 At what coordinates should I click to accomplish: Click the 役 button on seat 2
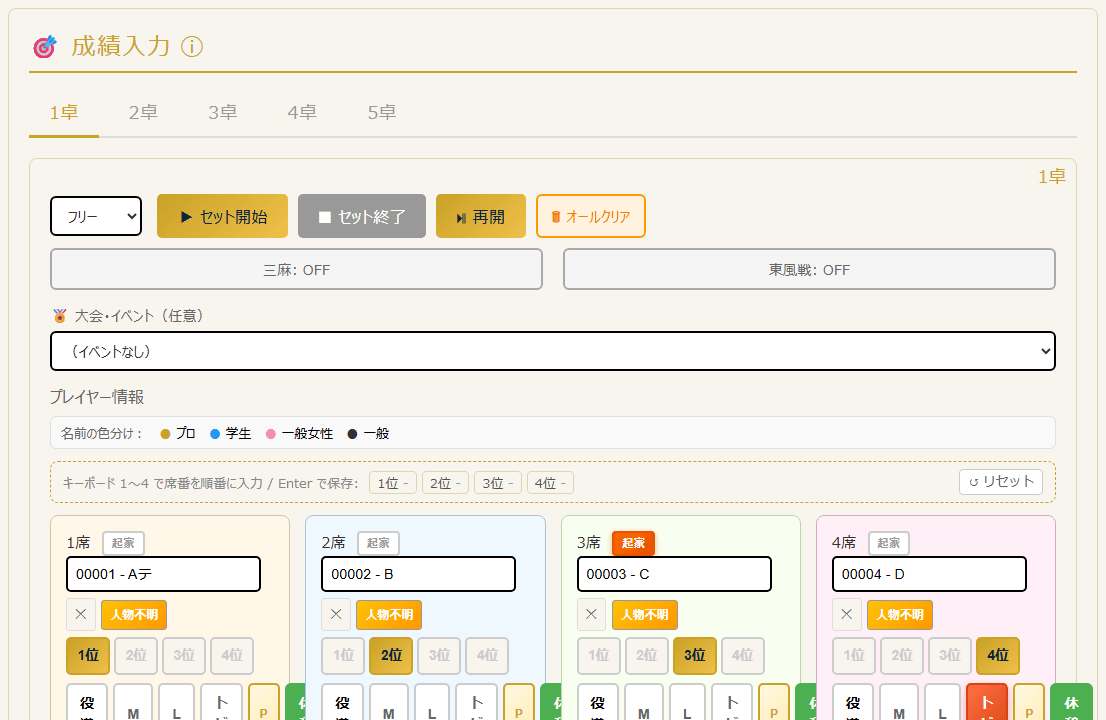342,702
